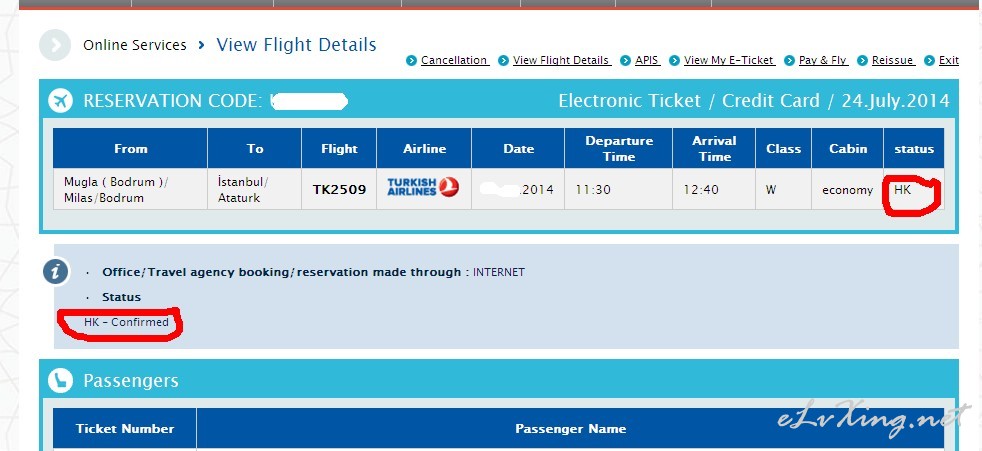Select the Reissue link
982x451 pixels.
pyautogui.click(x=894, y=60)
